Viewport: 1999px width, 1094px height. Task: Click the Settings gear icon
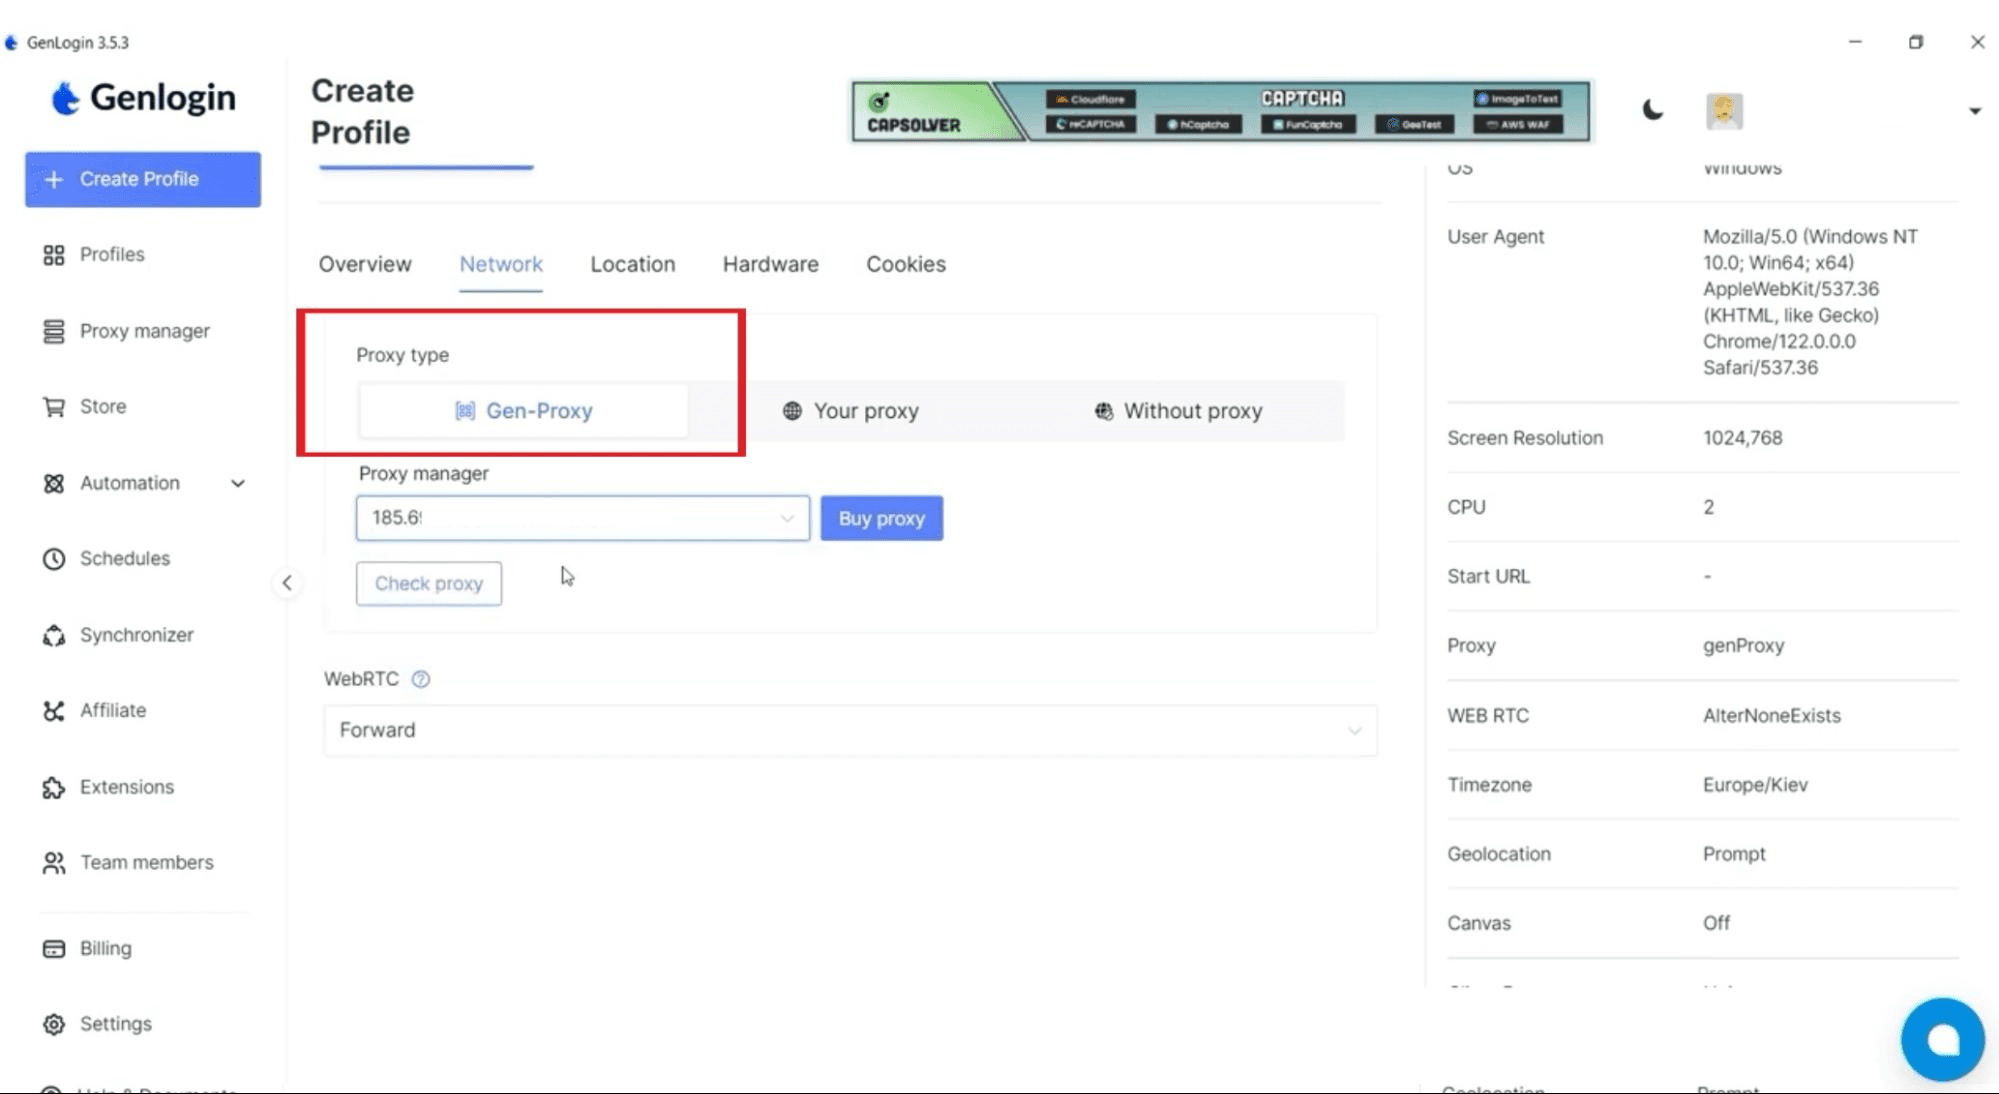click(54, 1024)
